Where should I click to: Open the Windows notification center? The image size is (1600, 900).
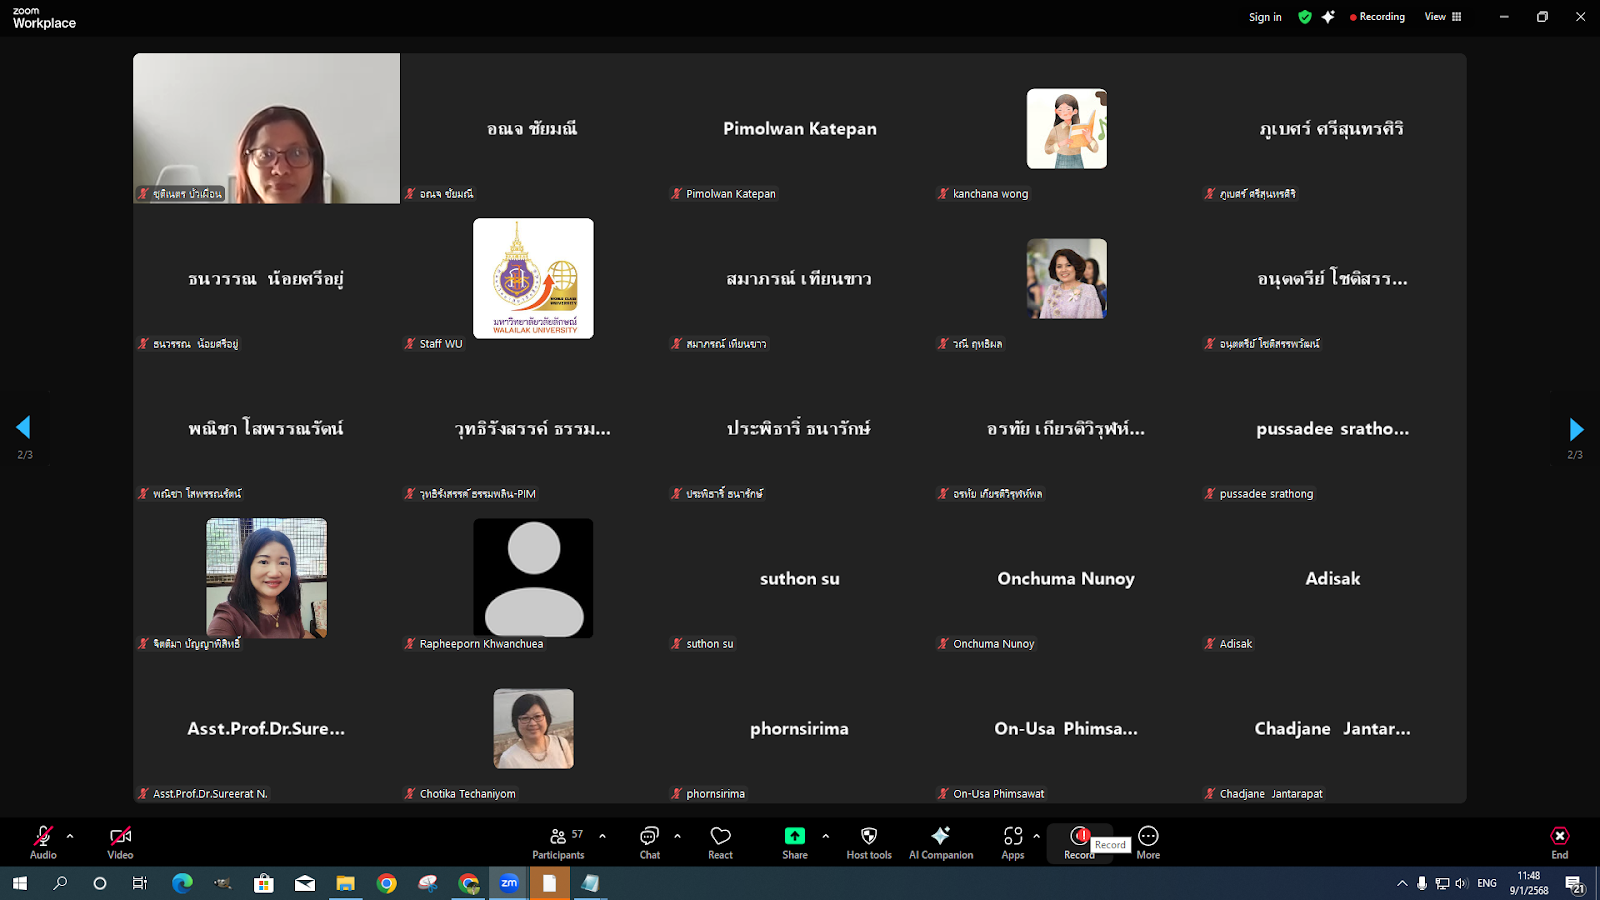1575,884
